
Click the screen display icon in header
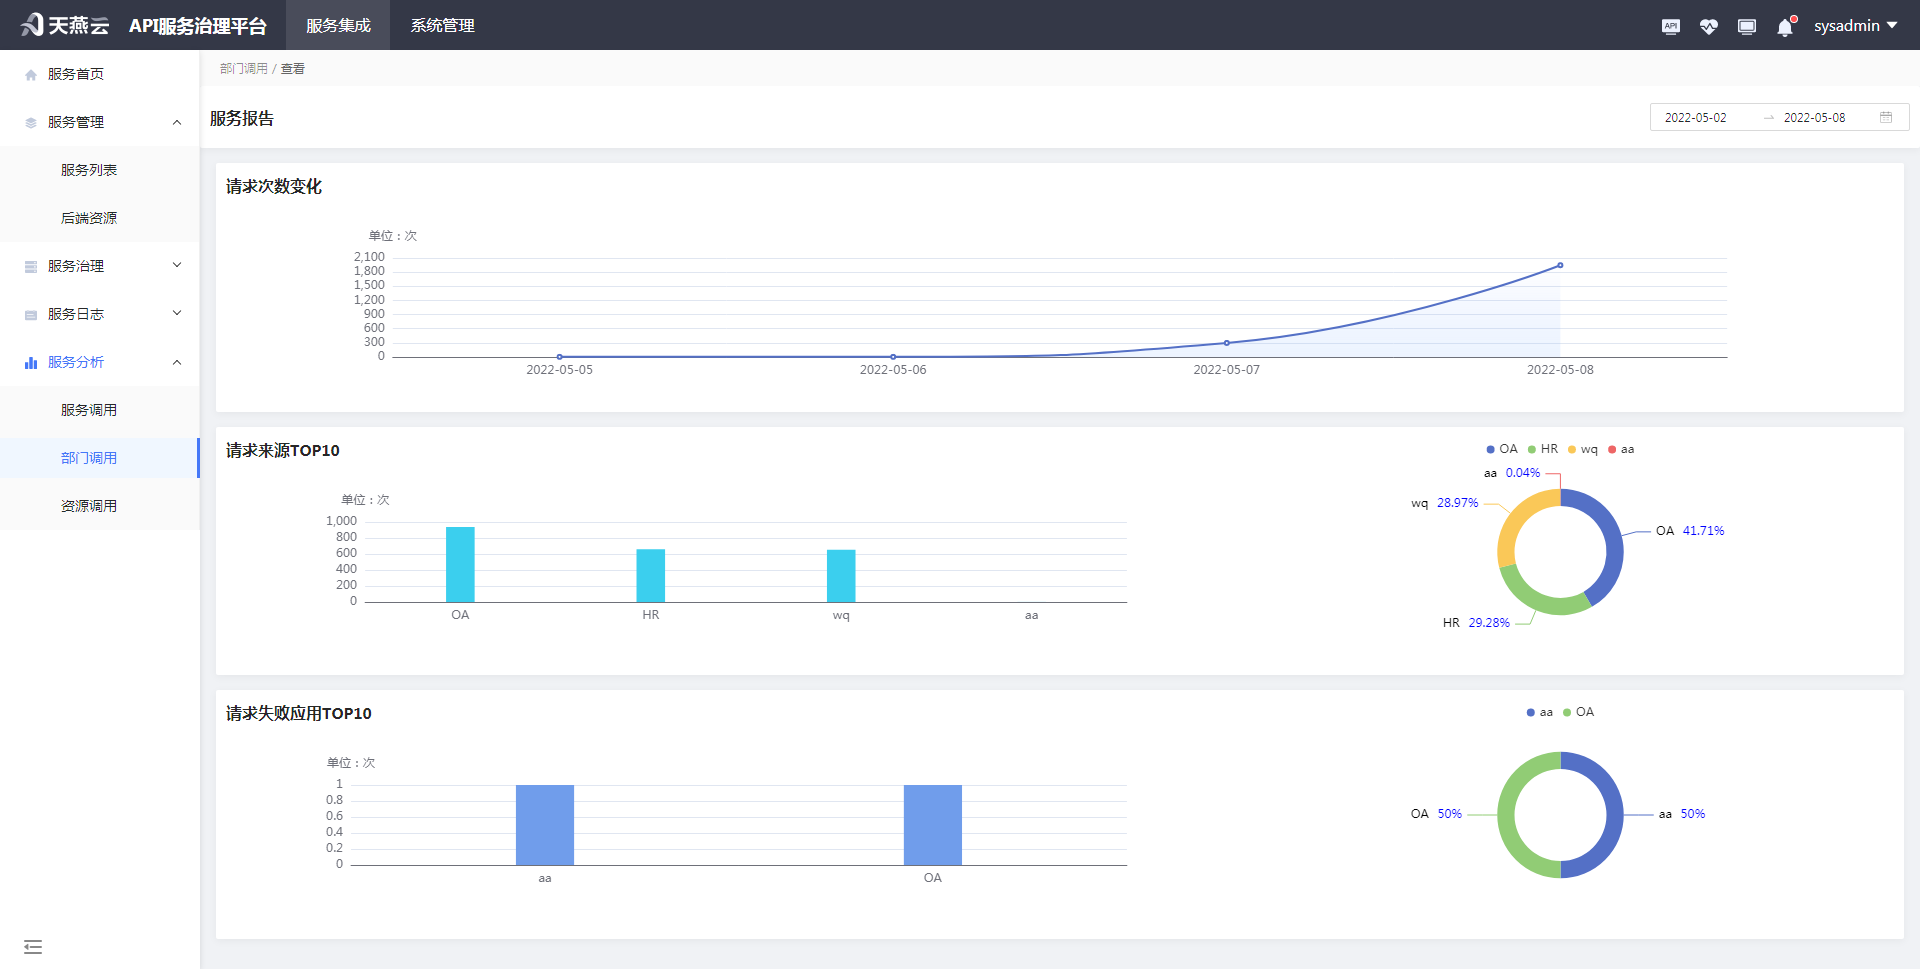[1746, 26]
